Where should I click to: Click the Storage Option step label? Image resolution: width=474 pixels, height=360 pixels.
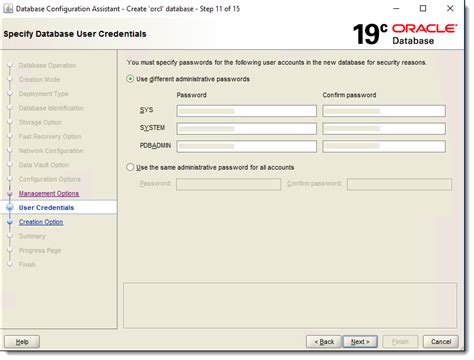pyautogui.click(x=40, y=122)
